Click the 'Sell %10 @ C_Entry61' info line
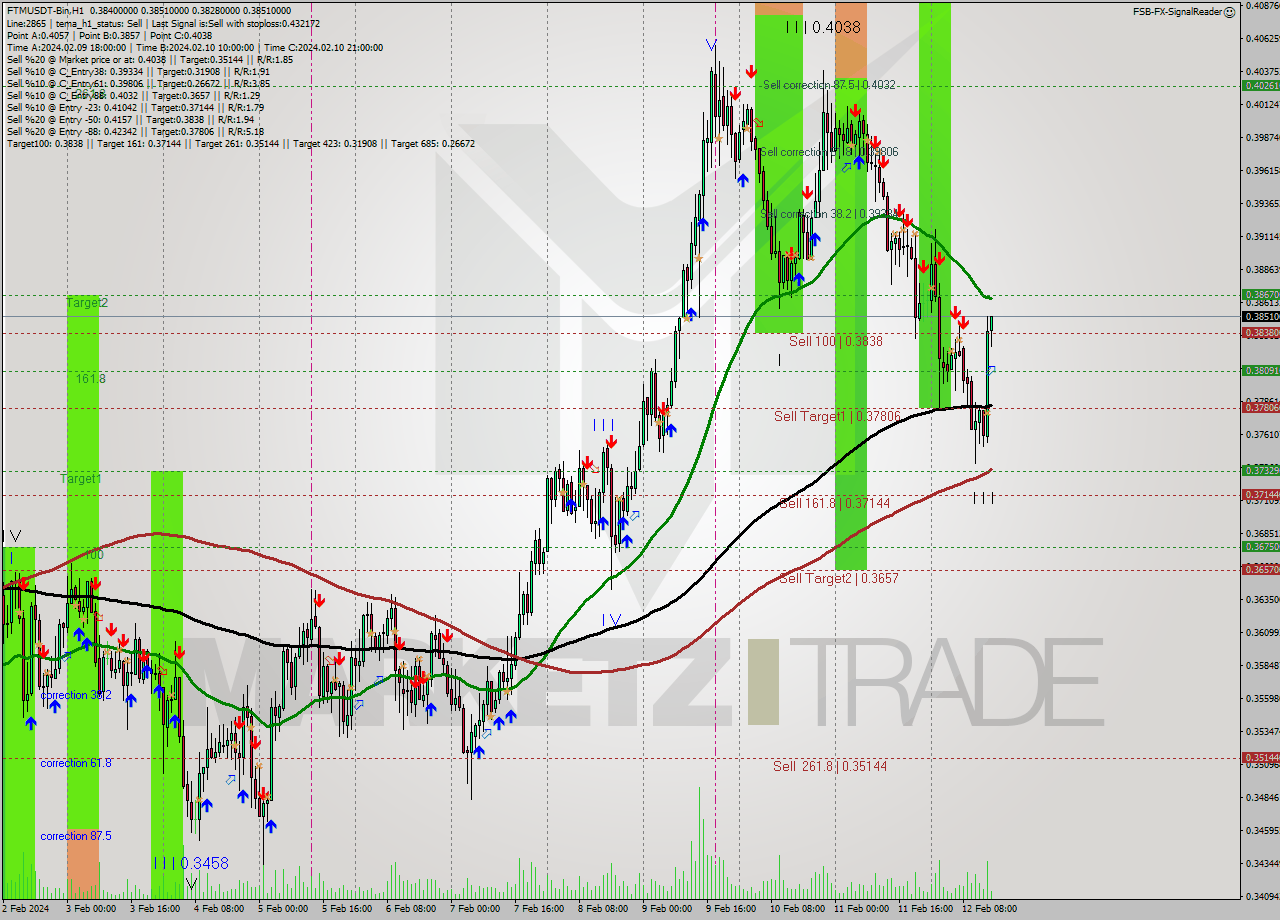Image resolution: width=1280 pixels, height=920 pixels. [138, 83]
